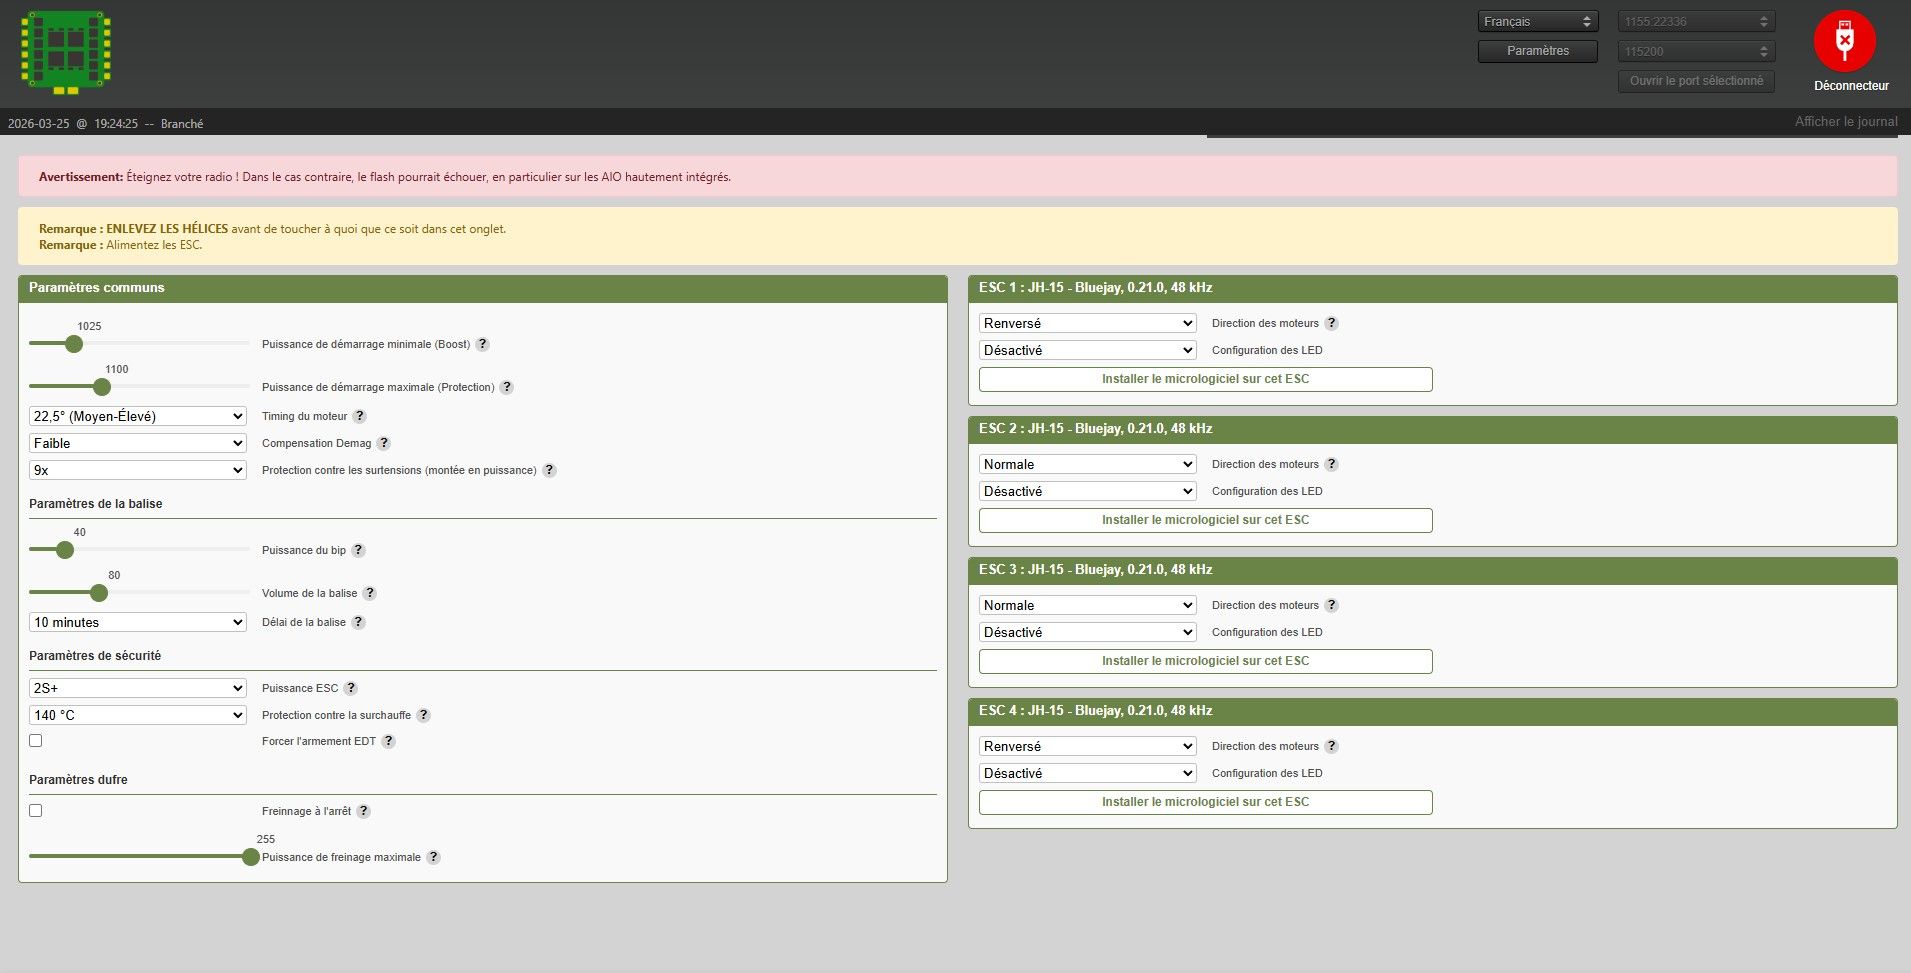Enable Forcer l'armement EDT checkbox

click(x=36, y=741)
